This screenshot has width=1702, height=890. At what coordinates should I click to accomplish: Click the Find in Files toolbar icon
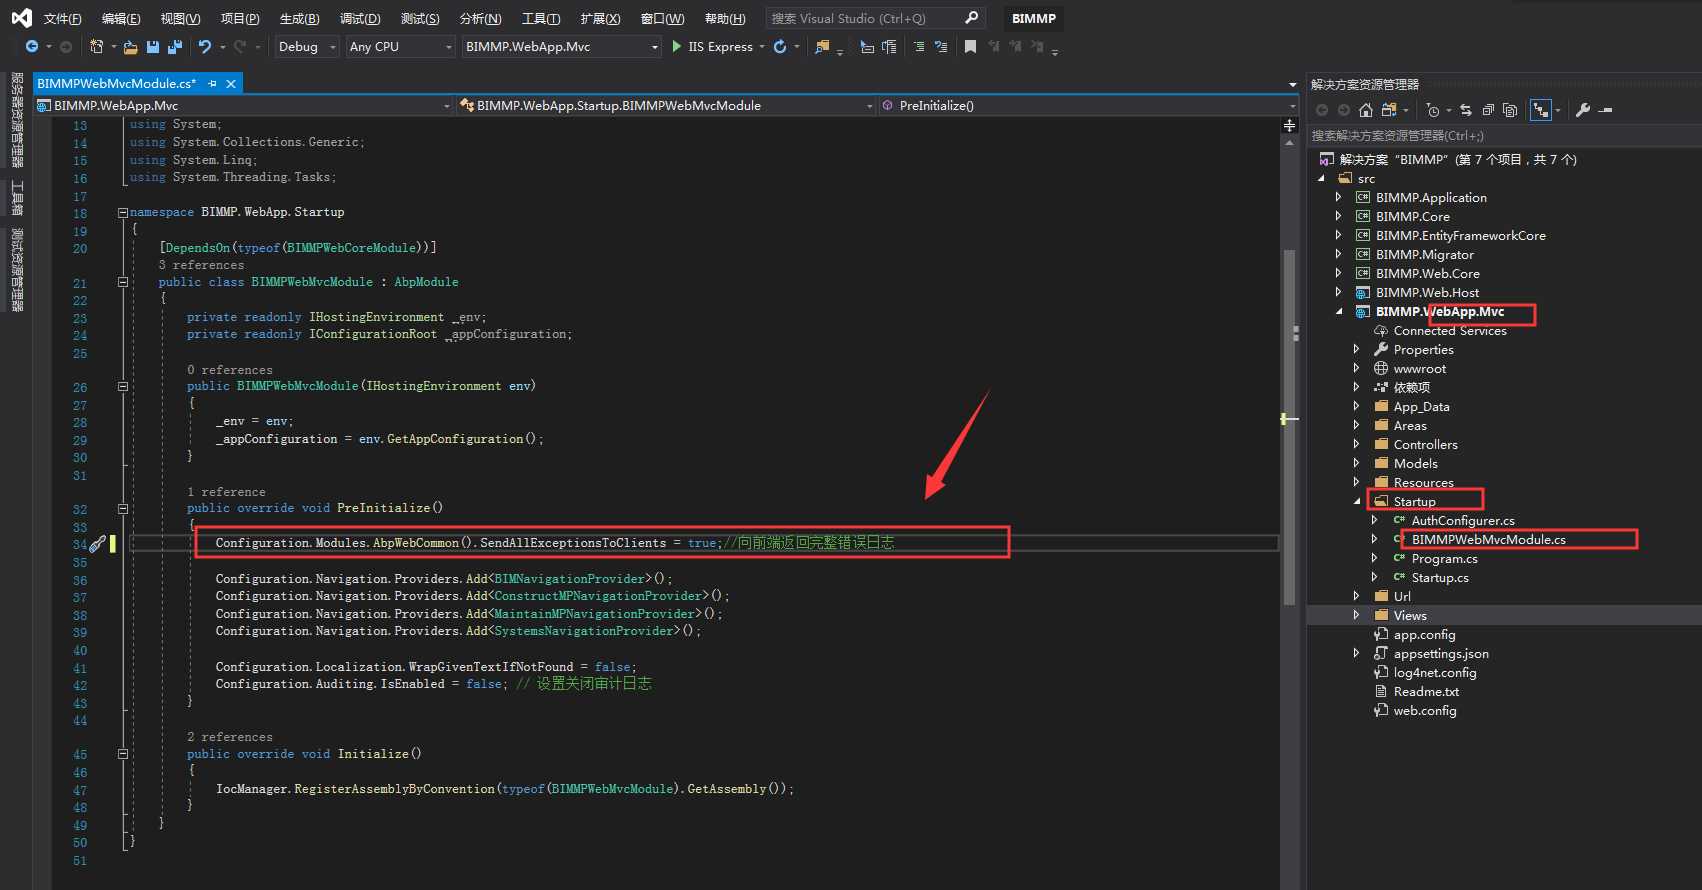(822, 46)
